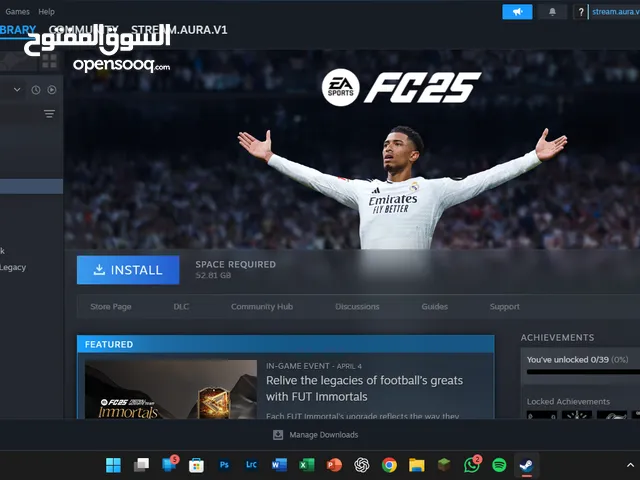
Task: Open the Games menu
Action: tap(18, 12)
